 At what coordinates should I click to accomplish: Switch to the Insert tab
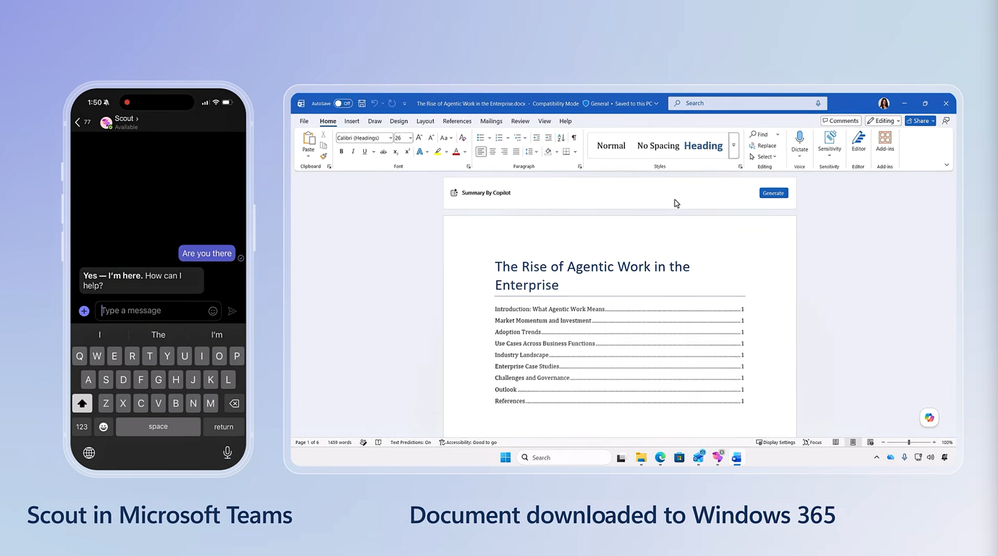point(351,121)
